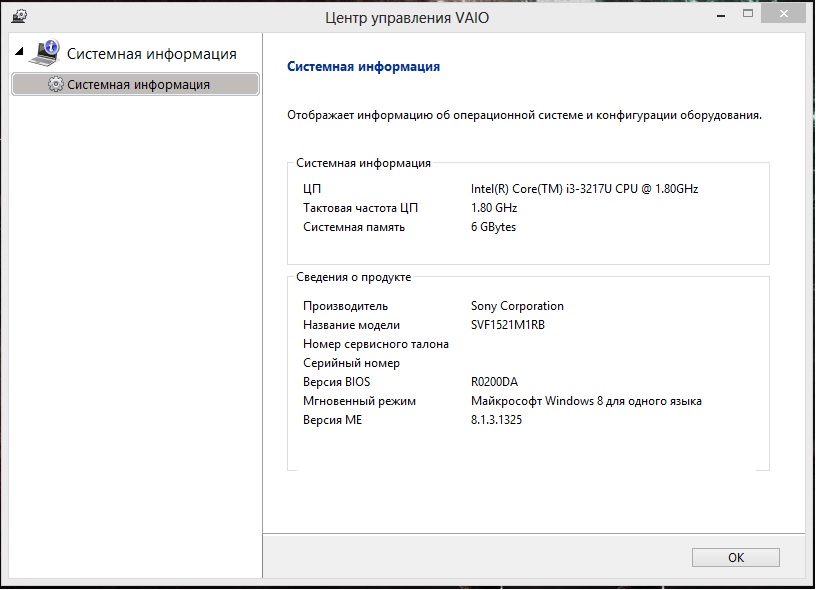Screen dimensions: 816x590
Task: Click the 1.80 GHz clock speed value
Action: [x=494, y=208]
